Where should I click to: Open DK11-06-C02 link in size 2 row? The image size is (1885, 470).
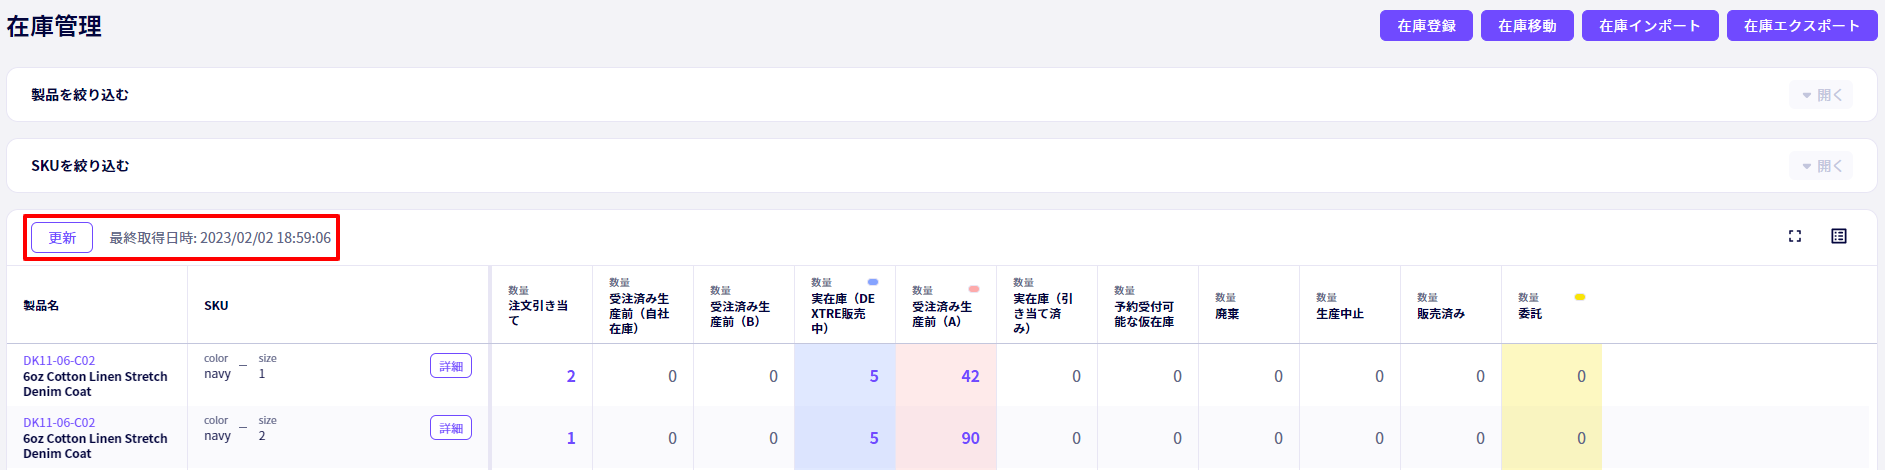[59, 423]
